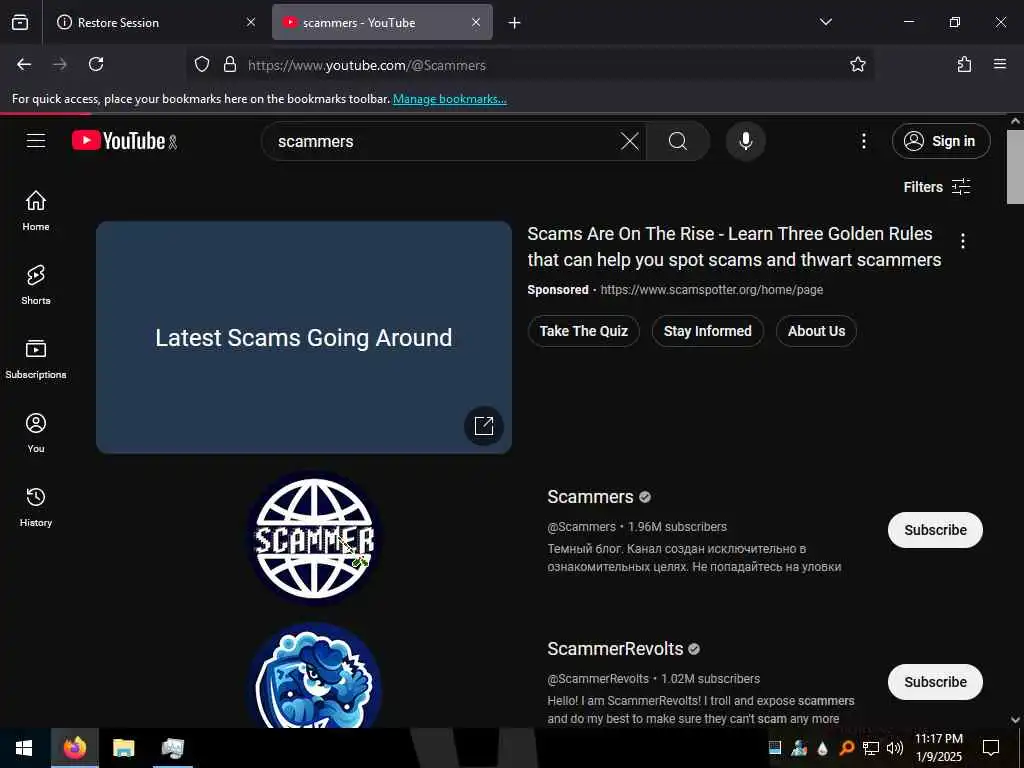Image resolution: width=1024 pixels, height=768 pixels.
Task: Open the Scams Are On The Rise ad title
Action: [x=734, y=246]
